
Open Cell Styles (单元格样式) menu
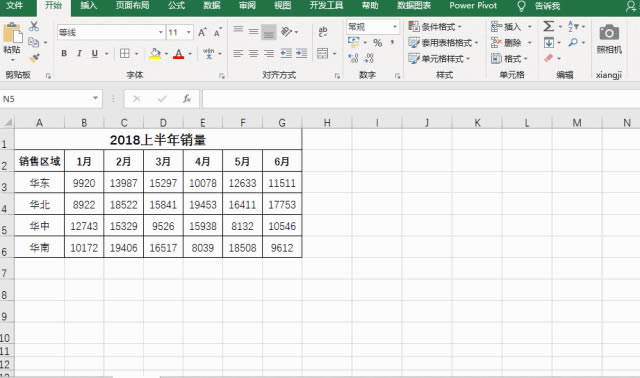click(x=439, y=58)
